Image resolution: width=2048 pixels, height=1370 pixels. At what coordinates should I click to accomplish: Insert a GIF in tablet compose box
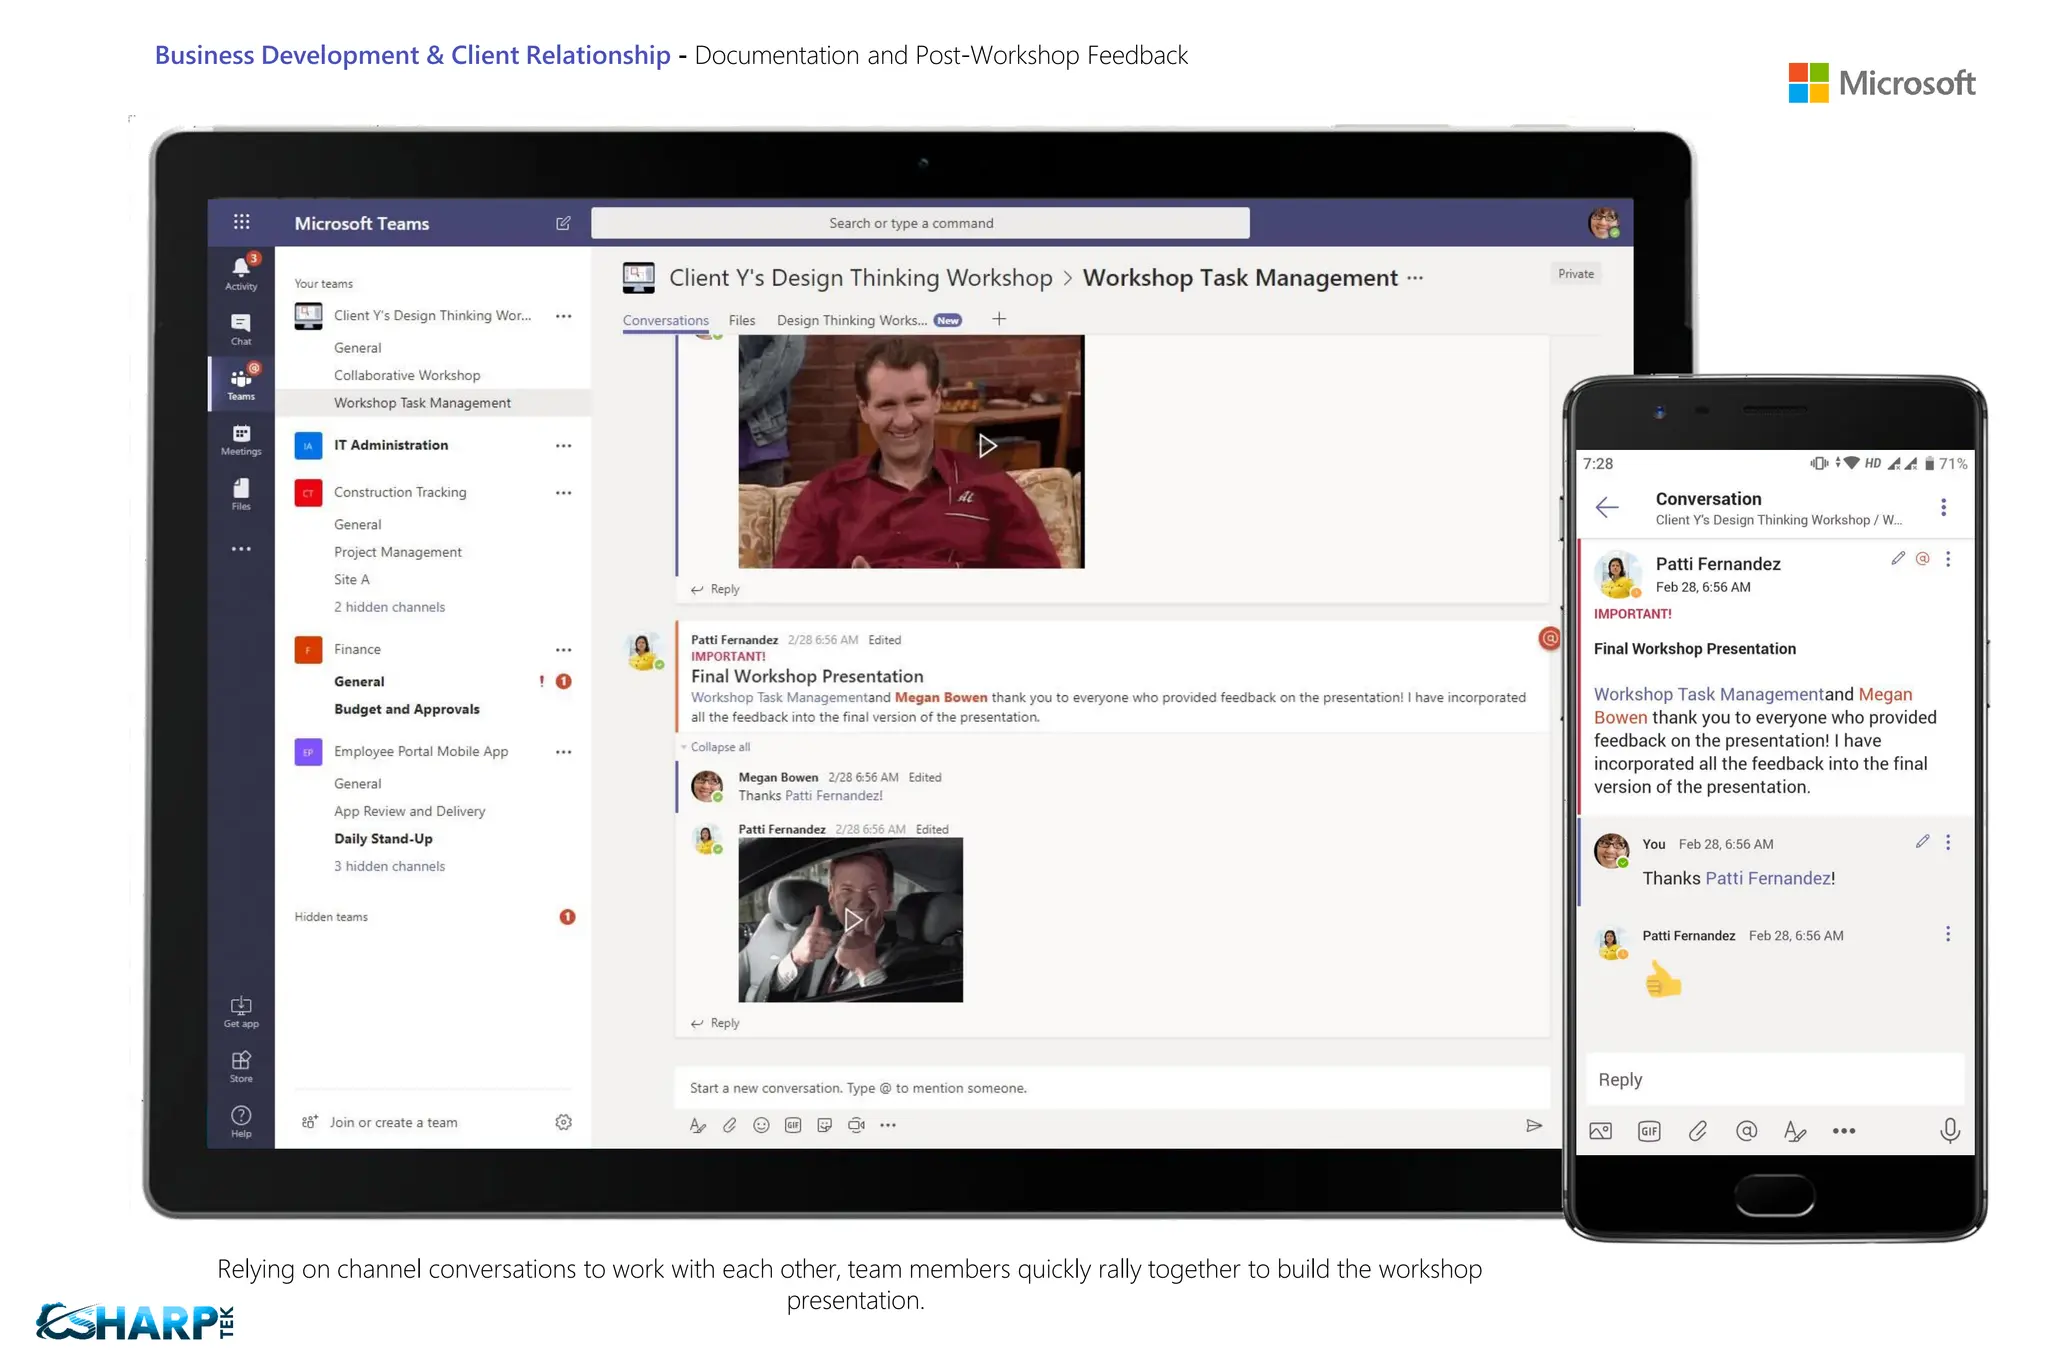point(793,1125)
